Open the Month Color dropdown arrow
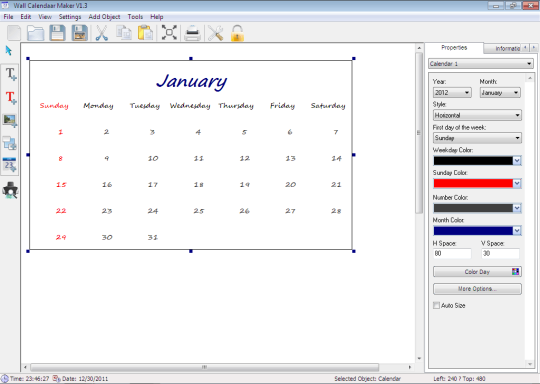 pos(517,231)
